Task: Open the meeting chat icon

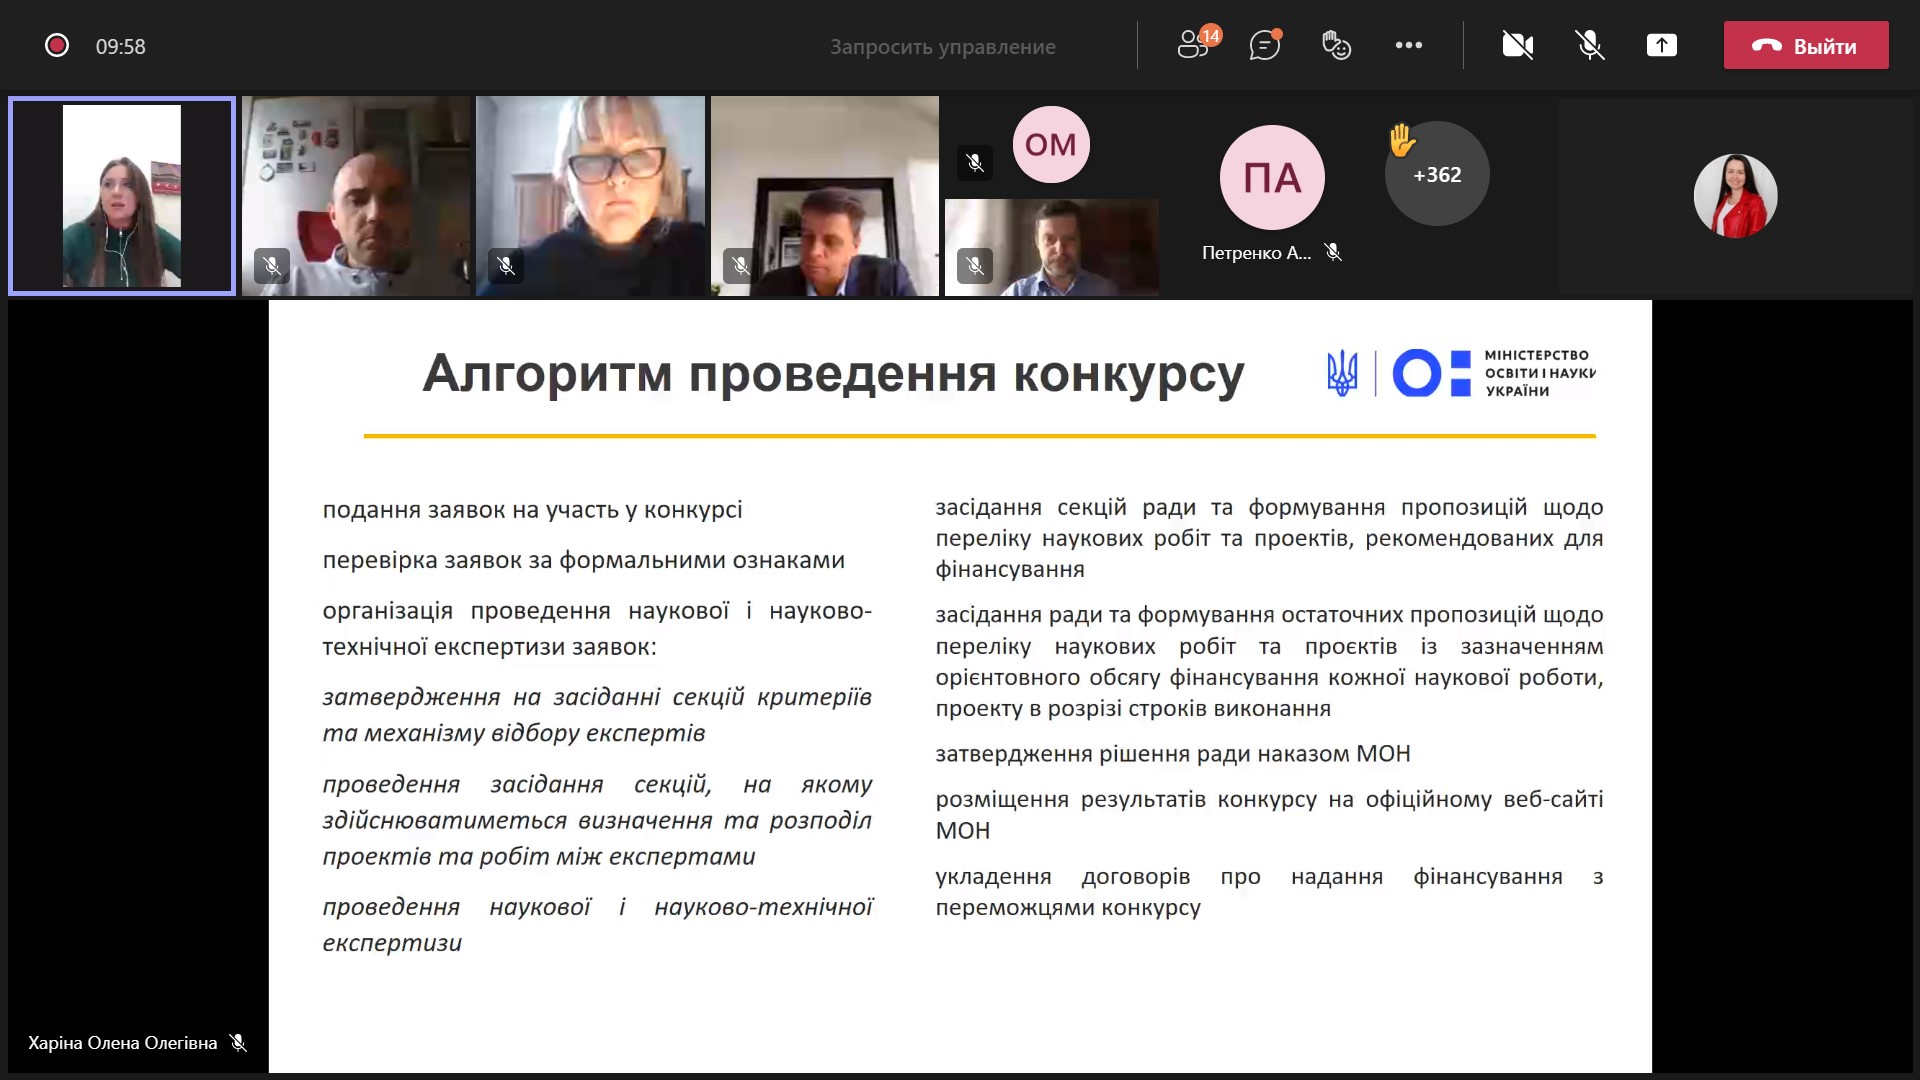Action: 1265,44
